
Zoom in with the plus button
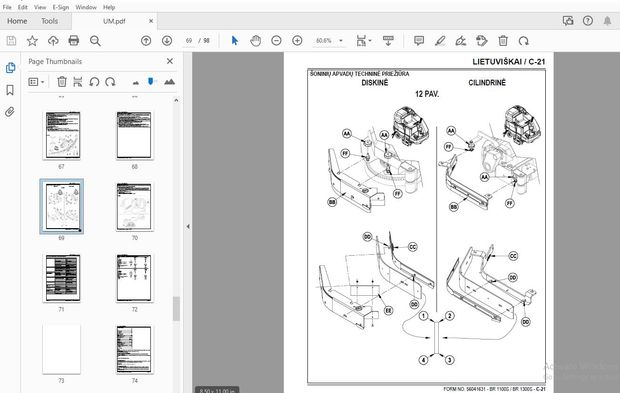coord(297,40)
